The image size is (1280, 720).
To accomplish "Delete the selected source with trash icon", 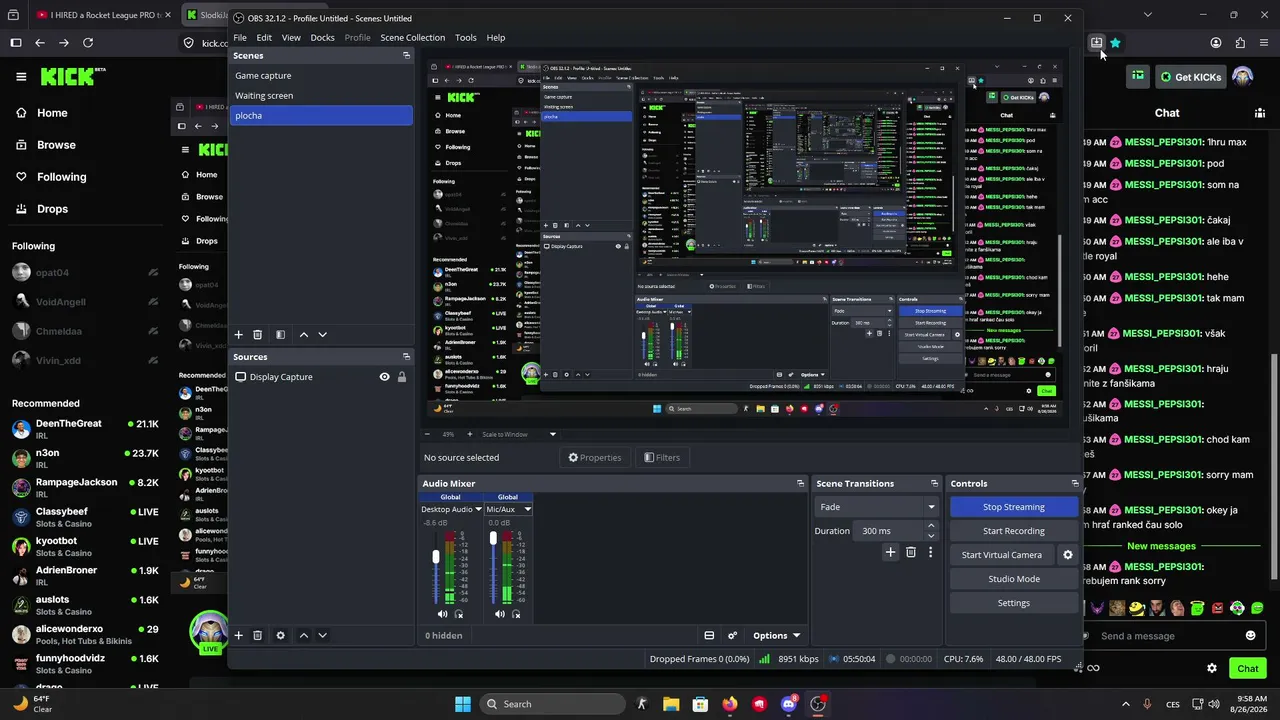I will tap(257, 635).
